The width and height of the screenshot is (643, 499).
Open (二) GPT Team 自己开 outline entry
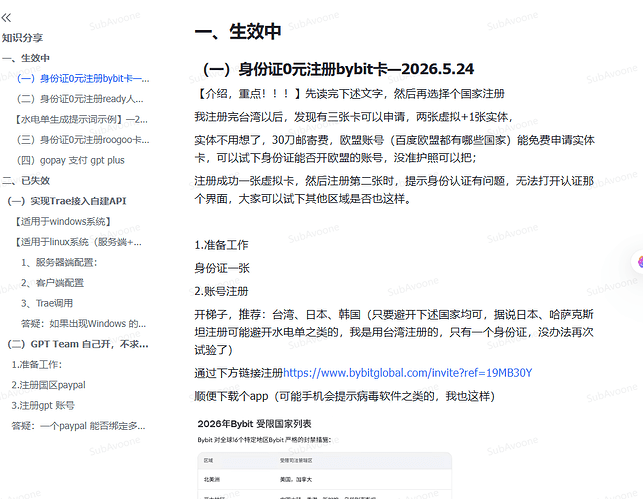click(x=78, y=344)
